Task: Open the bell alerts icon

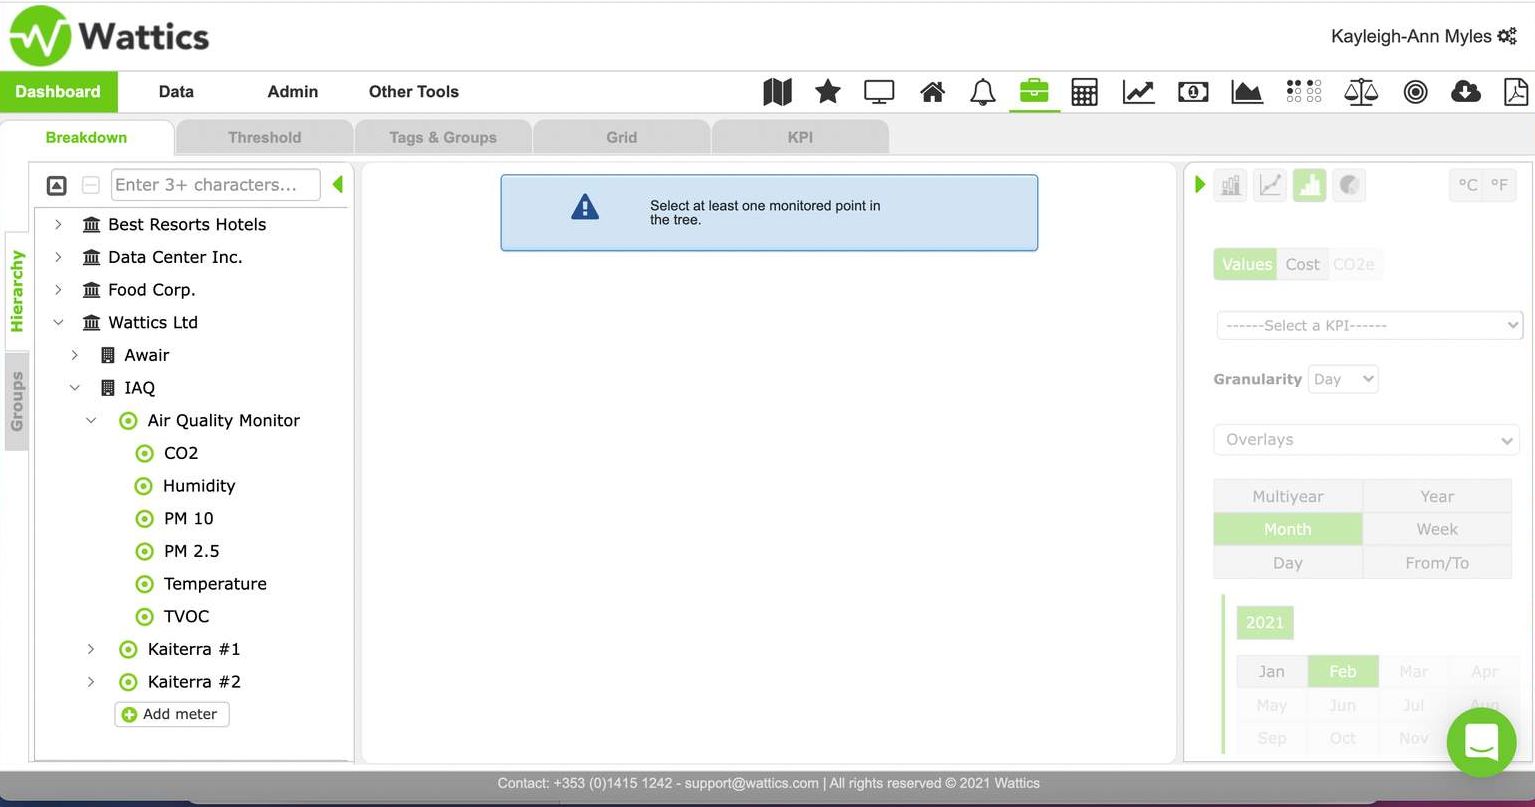Action: pos(982,92)
